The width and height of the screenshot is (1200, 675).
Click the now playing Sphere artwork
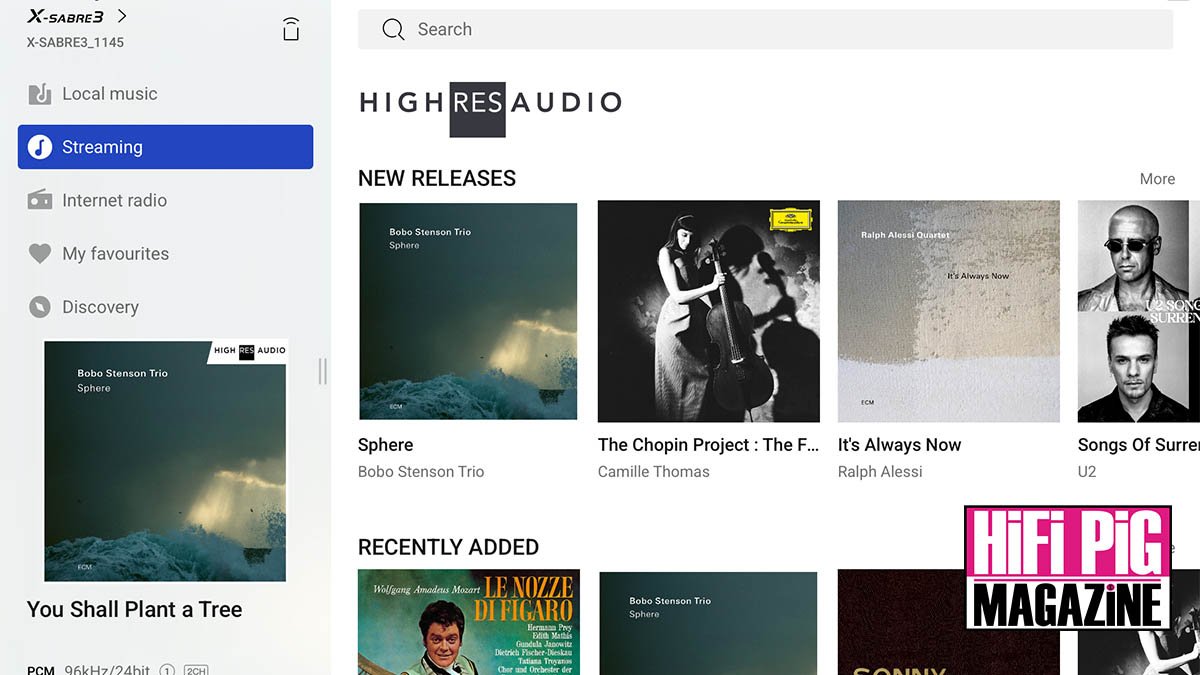tap(165, 461)
